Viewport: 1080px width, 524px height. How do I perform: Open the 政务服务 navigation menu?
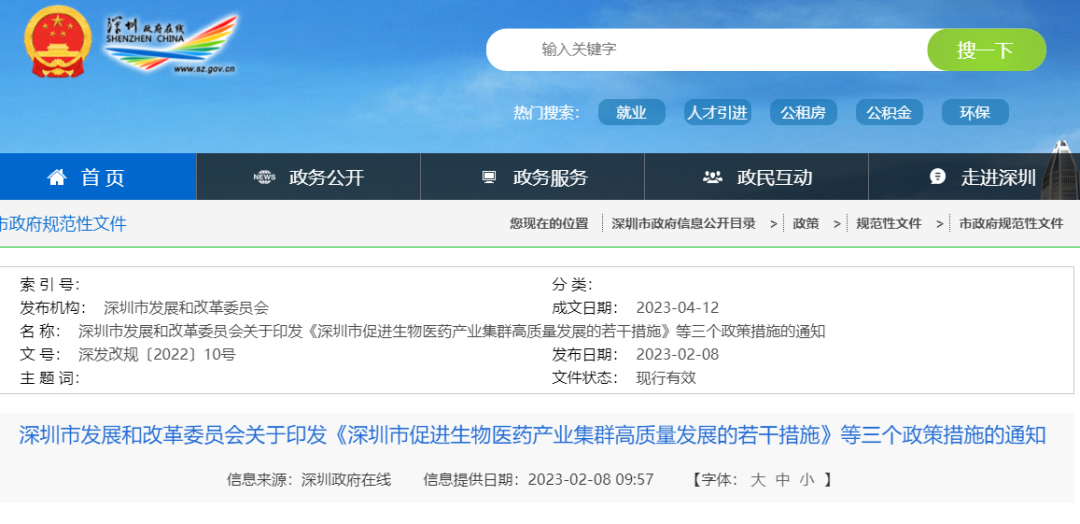click(550, 178)
